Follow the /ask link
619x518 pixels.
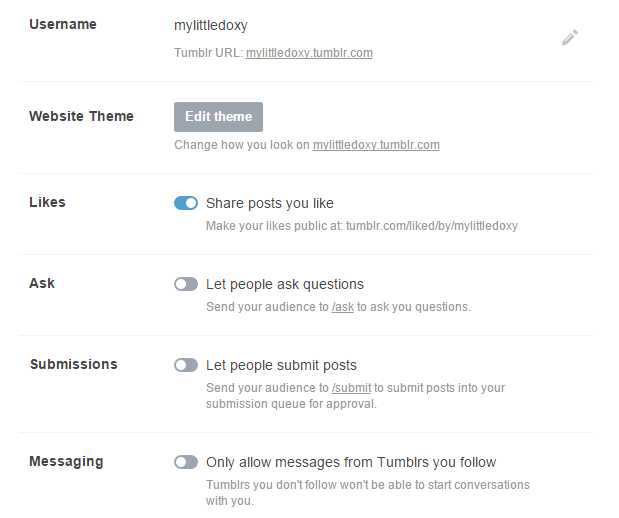click(x=343, y=307)
